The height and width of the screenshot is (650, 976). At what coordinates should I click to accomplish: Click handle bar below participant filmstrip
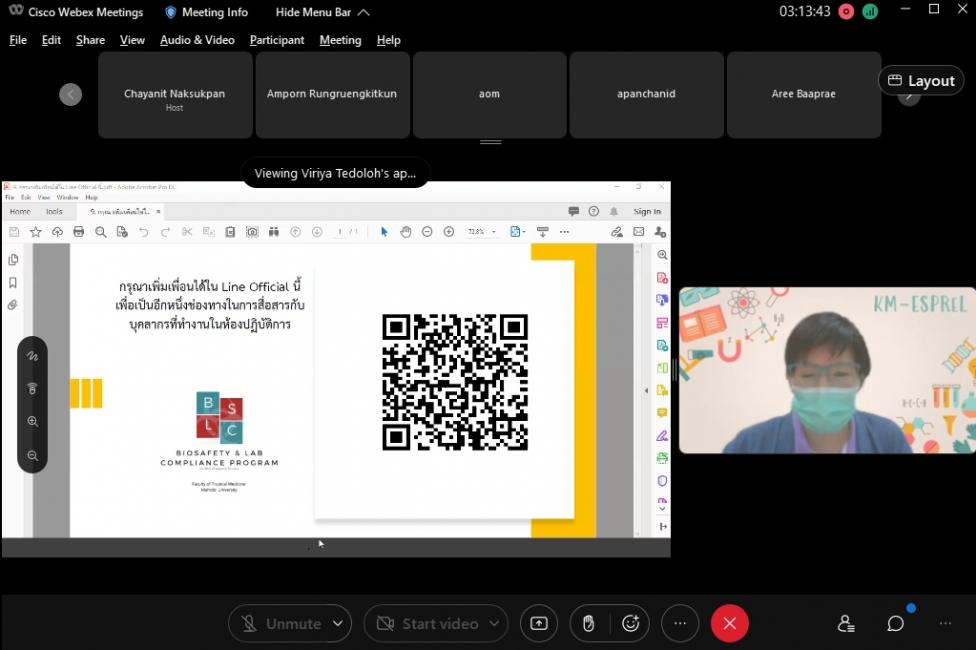490,142
